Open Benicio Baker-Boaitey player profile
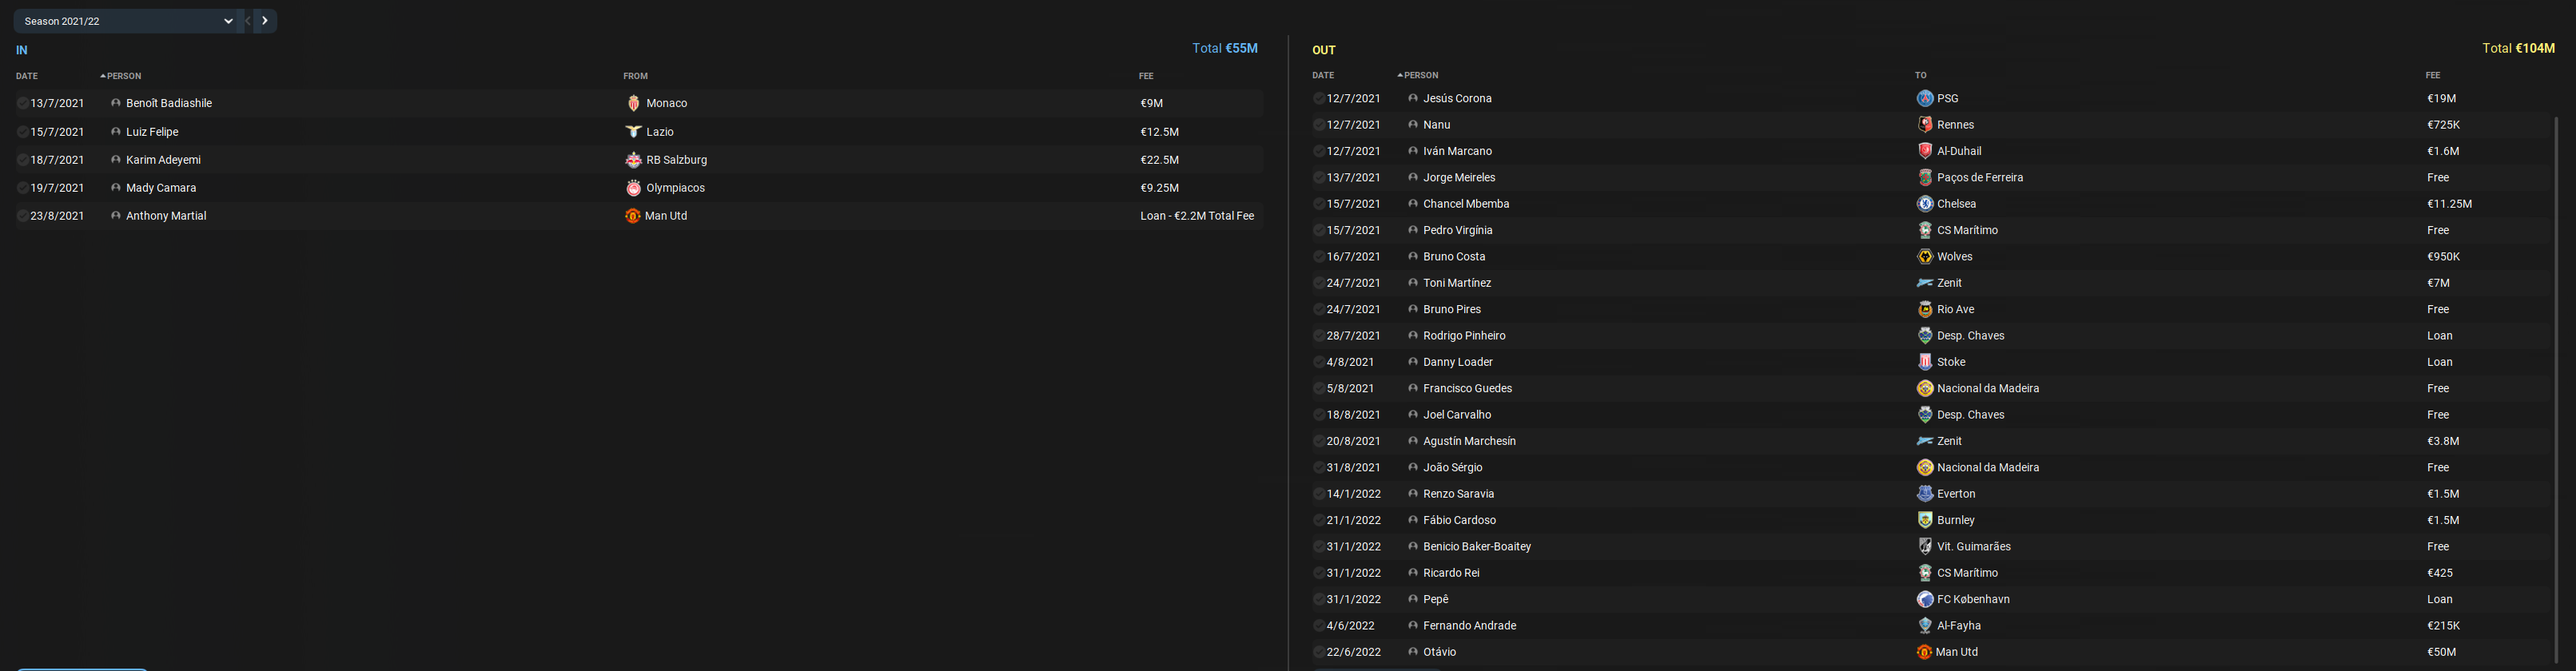This screenshot has width=2576, height=671. point(1477,547)
